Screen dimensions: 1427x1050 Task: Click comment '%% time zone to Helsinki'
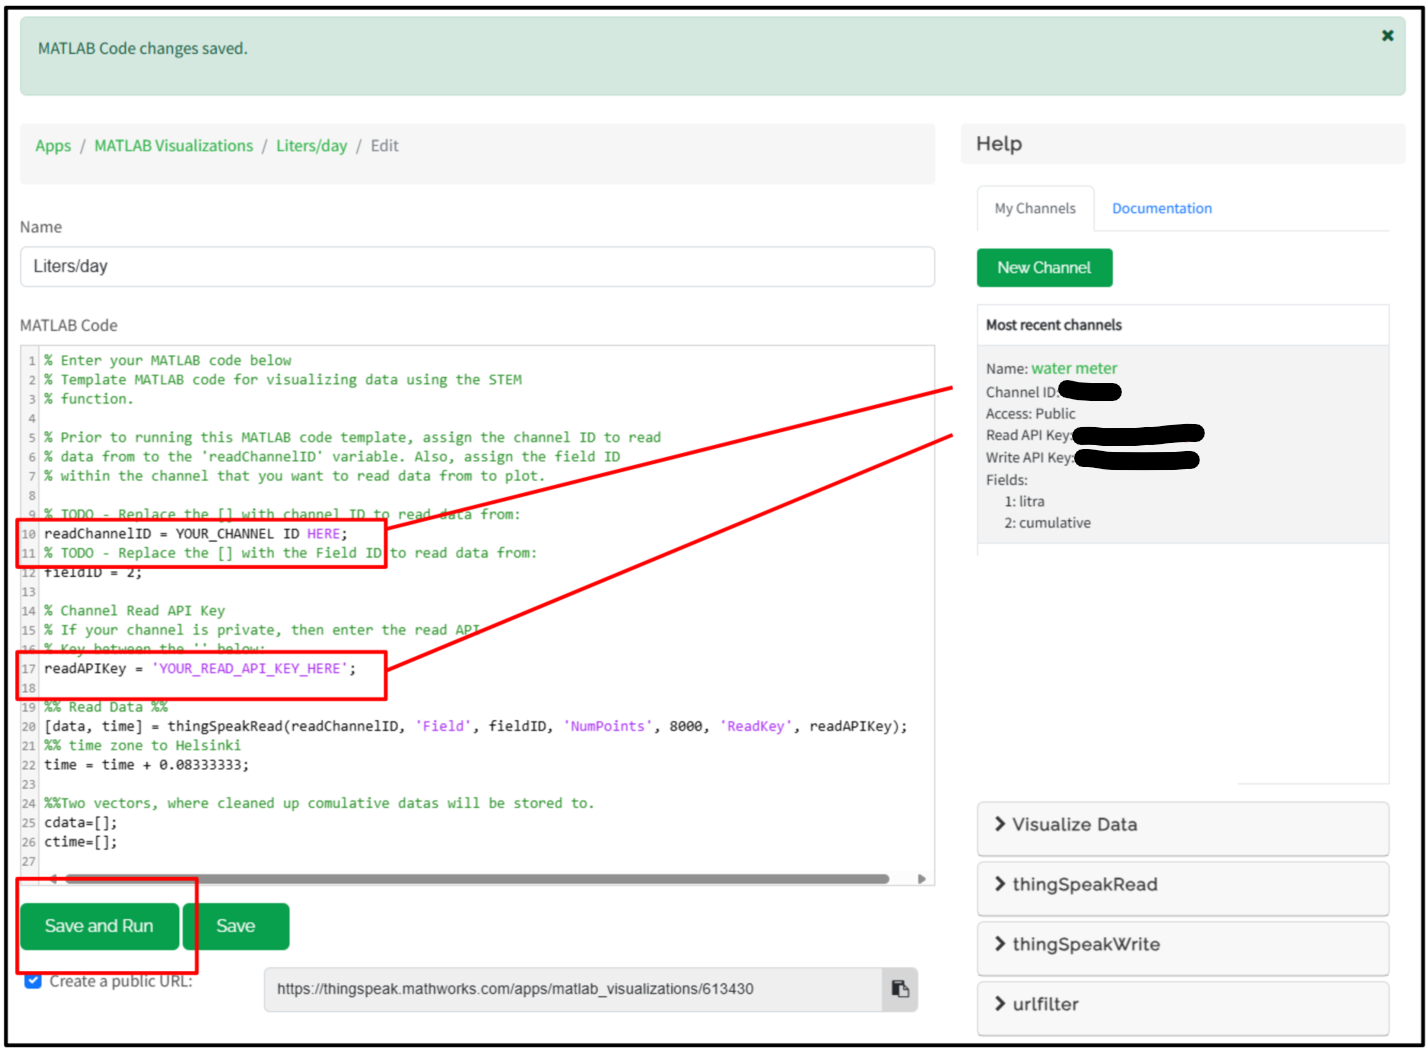pos(142,746)
